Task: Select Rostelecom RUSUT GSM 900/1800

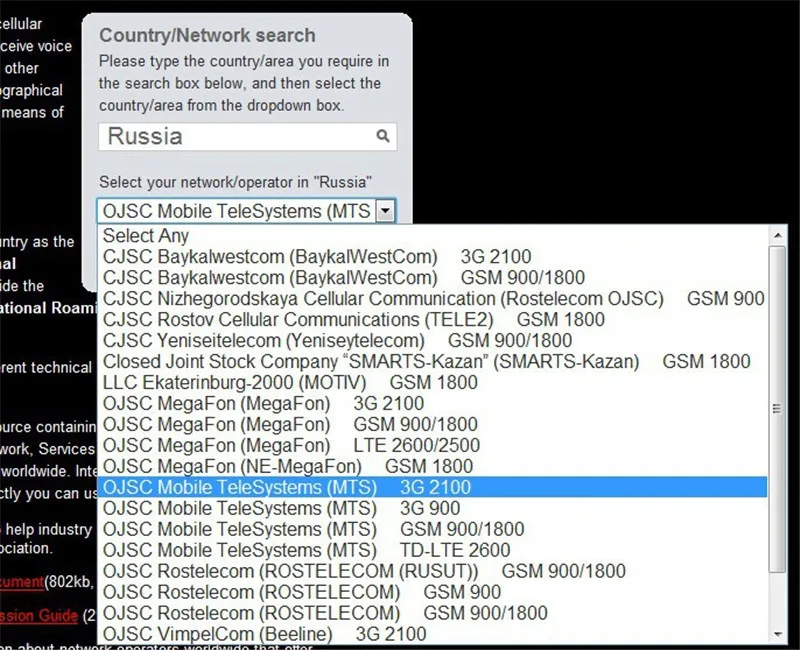Action: coord(432,570)
